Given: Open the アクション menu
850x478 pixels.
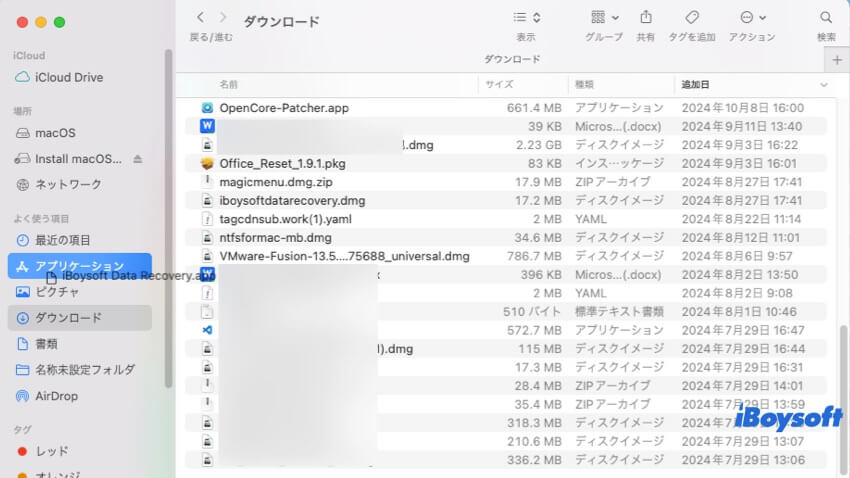Looking at the screenshot, I should pos(752,17).
